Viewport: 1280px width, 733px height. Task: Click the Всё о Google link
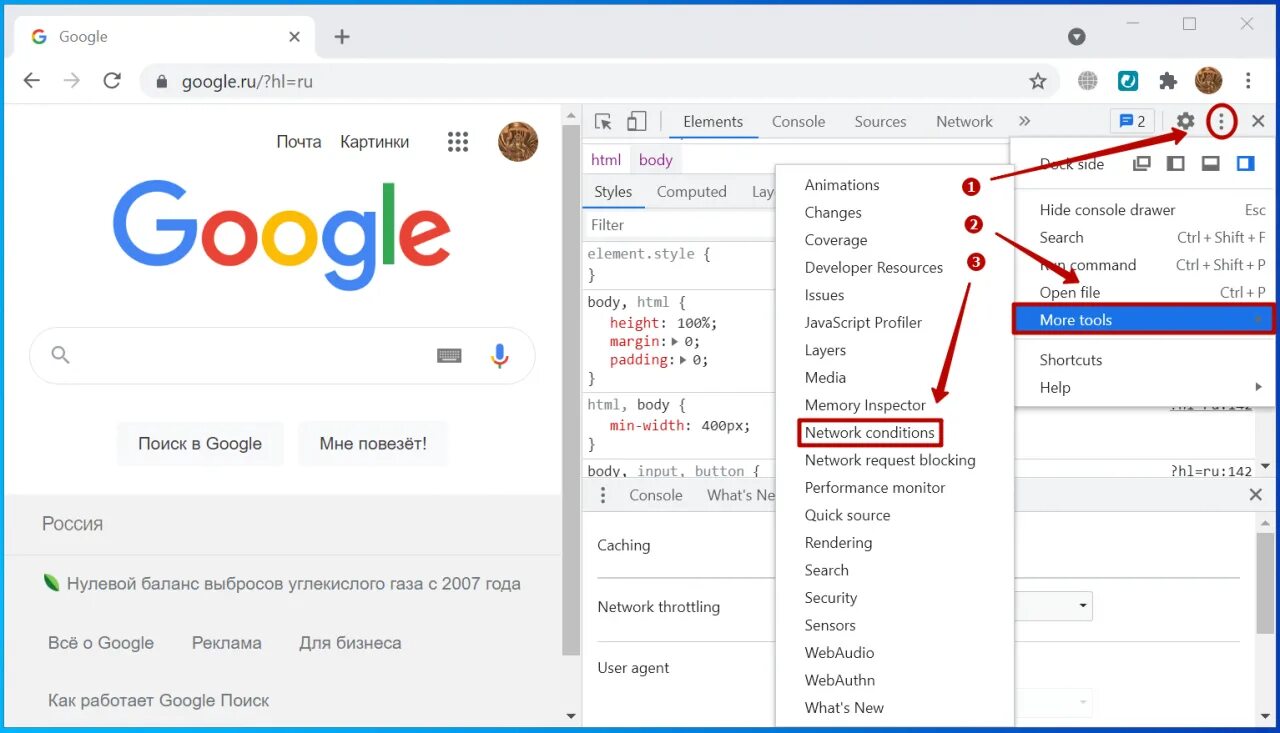[x=101, y=643]
